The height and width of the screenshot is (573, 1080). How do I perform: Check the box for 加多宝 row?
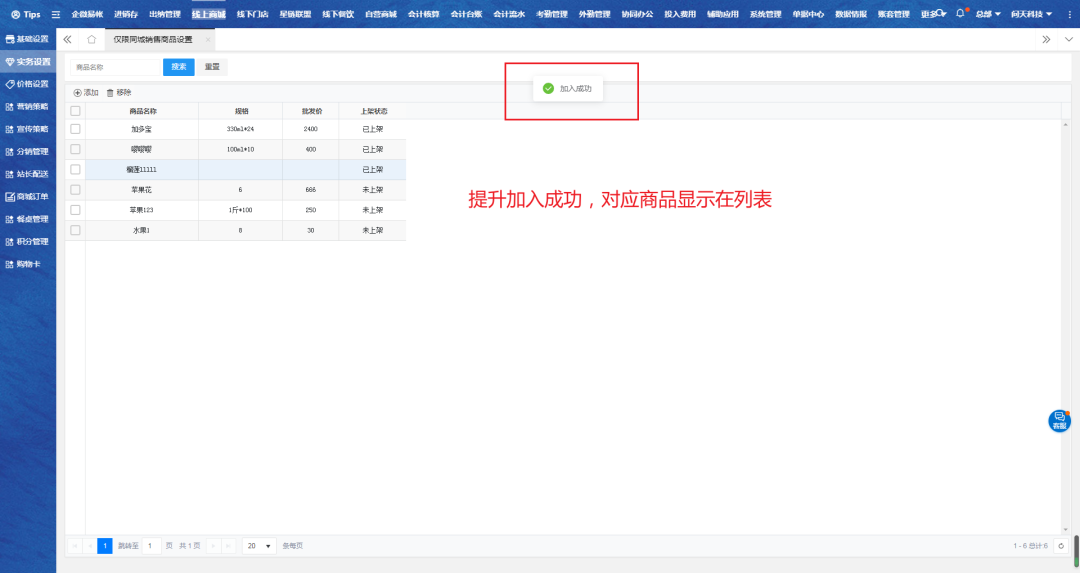(x=75, y=129)
